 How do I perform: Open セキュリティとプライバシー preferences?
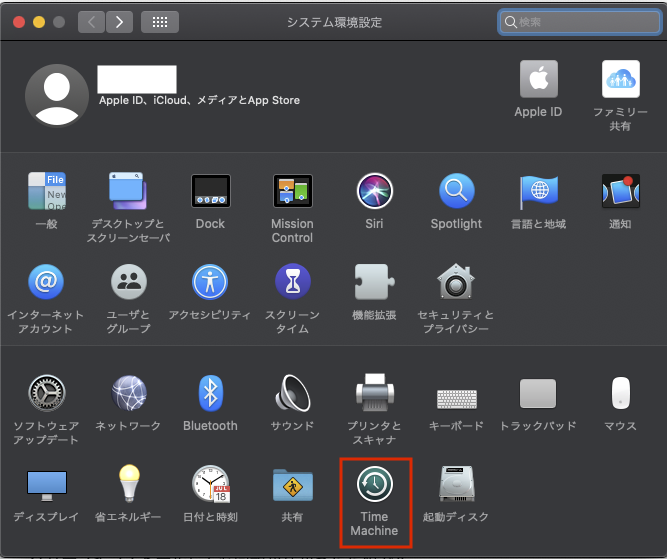point(456,282)
